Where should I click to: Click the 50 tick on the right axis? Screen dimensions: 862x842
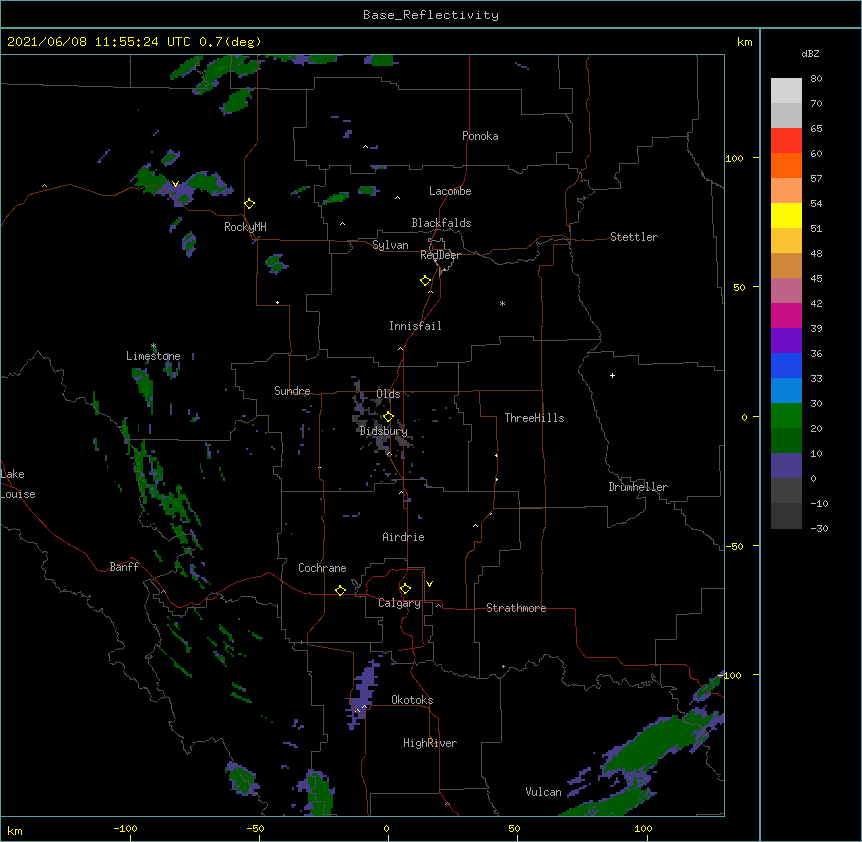click(739, 287)
